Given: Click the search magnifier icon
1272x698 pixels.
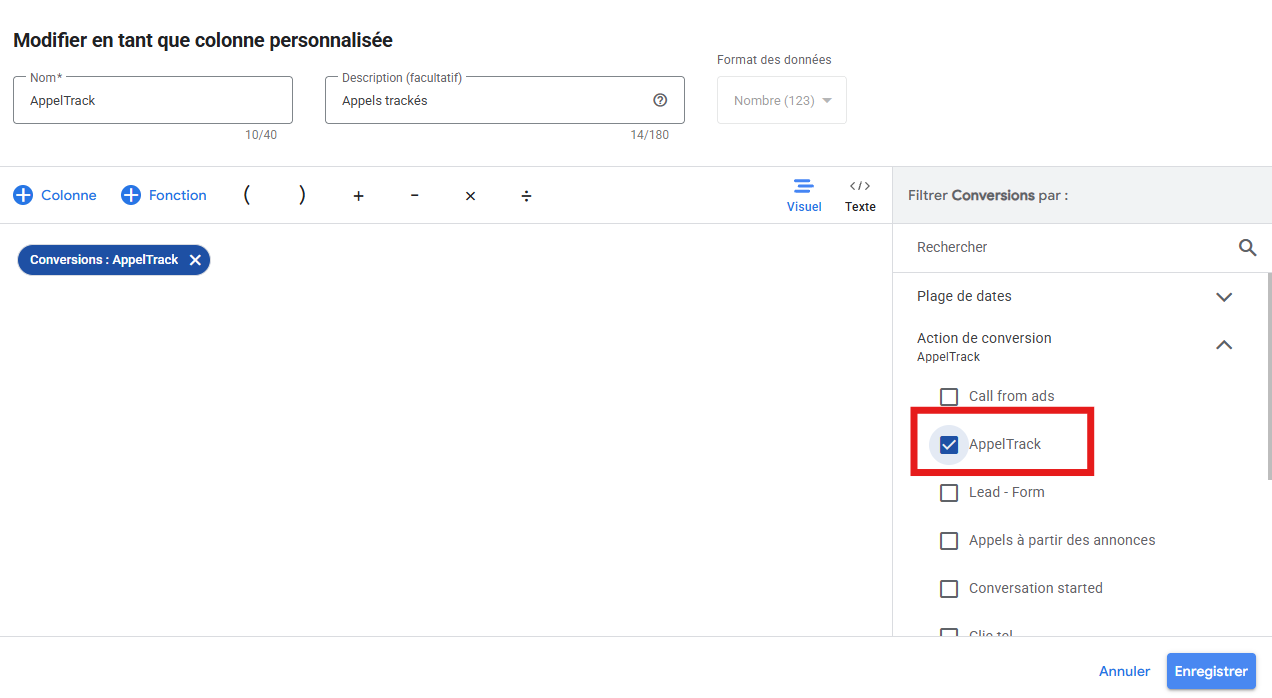Looking at the screenshot, I should pyautogui.click(x=1247, y=247).
